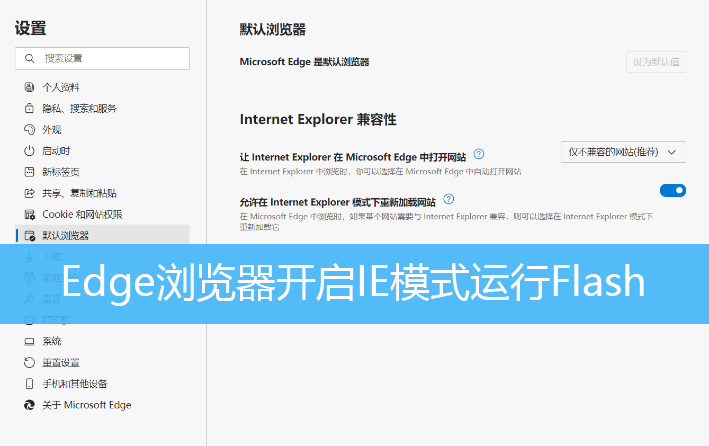The height and width of the screenshot is (446, 709).
Task: Open 重置设置 in the sidebar
Action: coord(60,362)
